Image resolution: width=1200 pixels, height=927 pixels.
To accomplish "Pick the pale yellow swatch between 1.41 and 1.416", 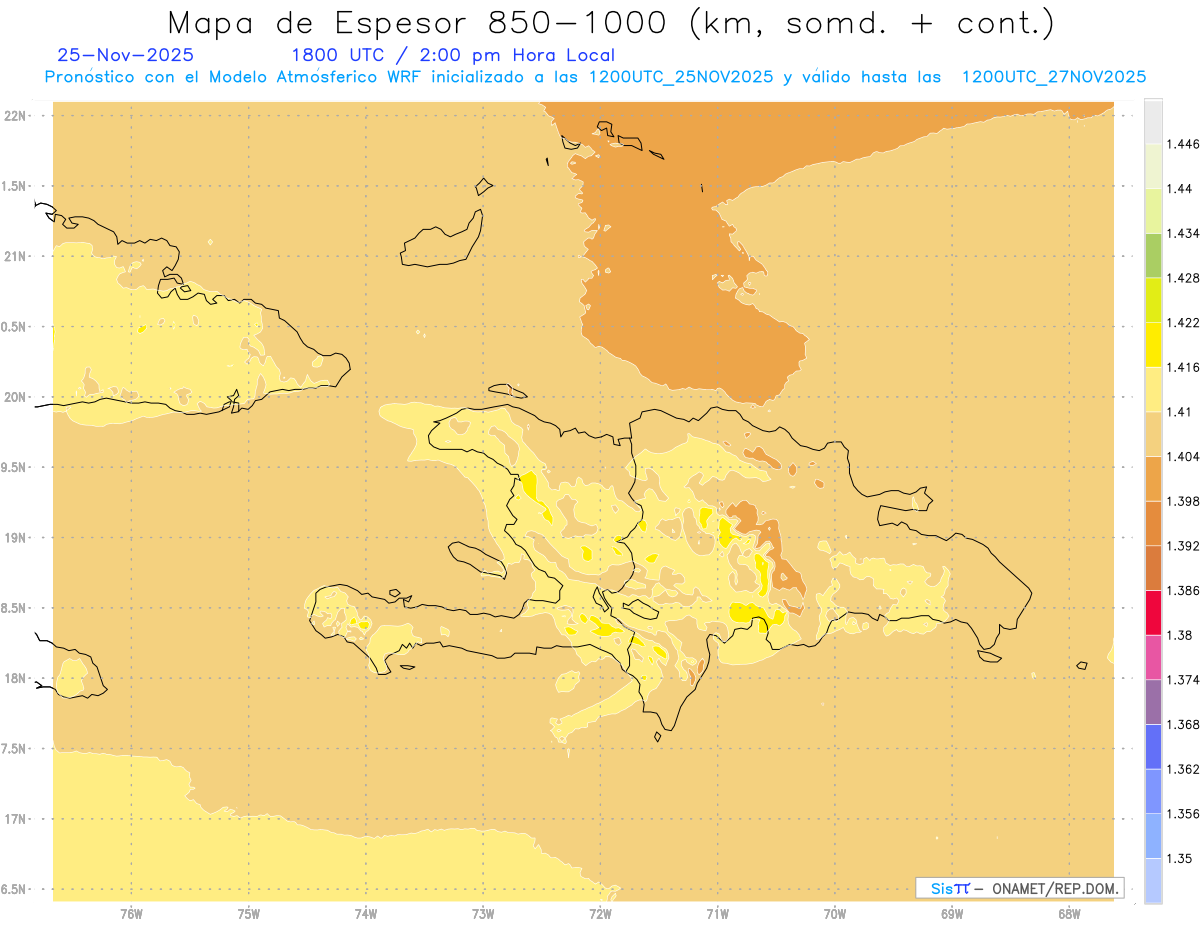I will click(x=1153, y=389).
